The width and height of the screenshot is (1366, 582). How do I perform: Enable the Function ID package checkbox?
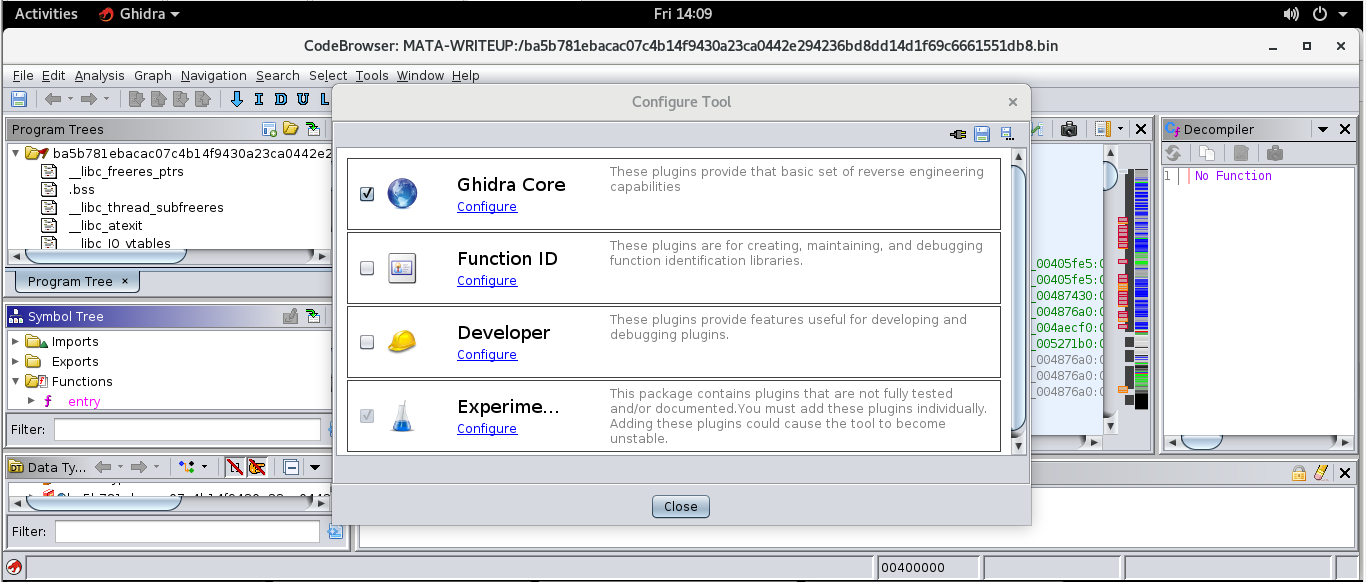[367, 268]
